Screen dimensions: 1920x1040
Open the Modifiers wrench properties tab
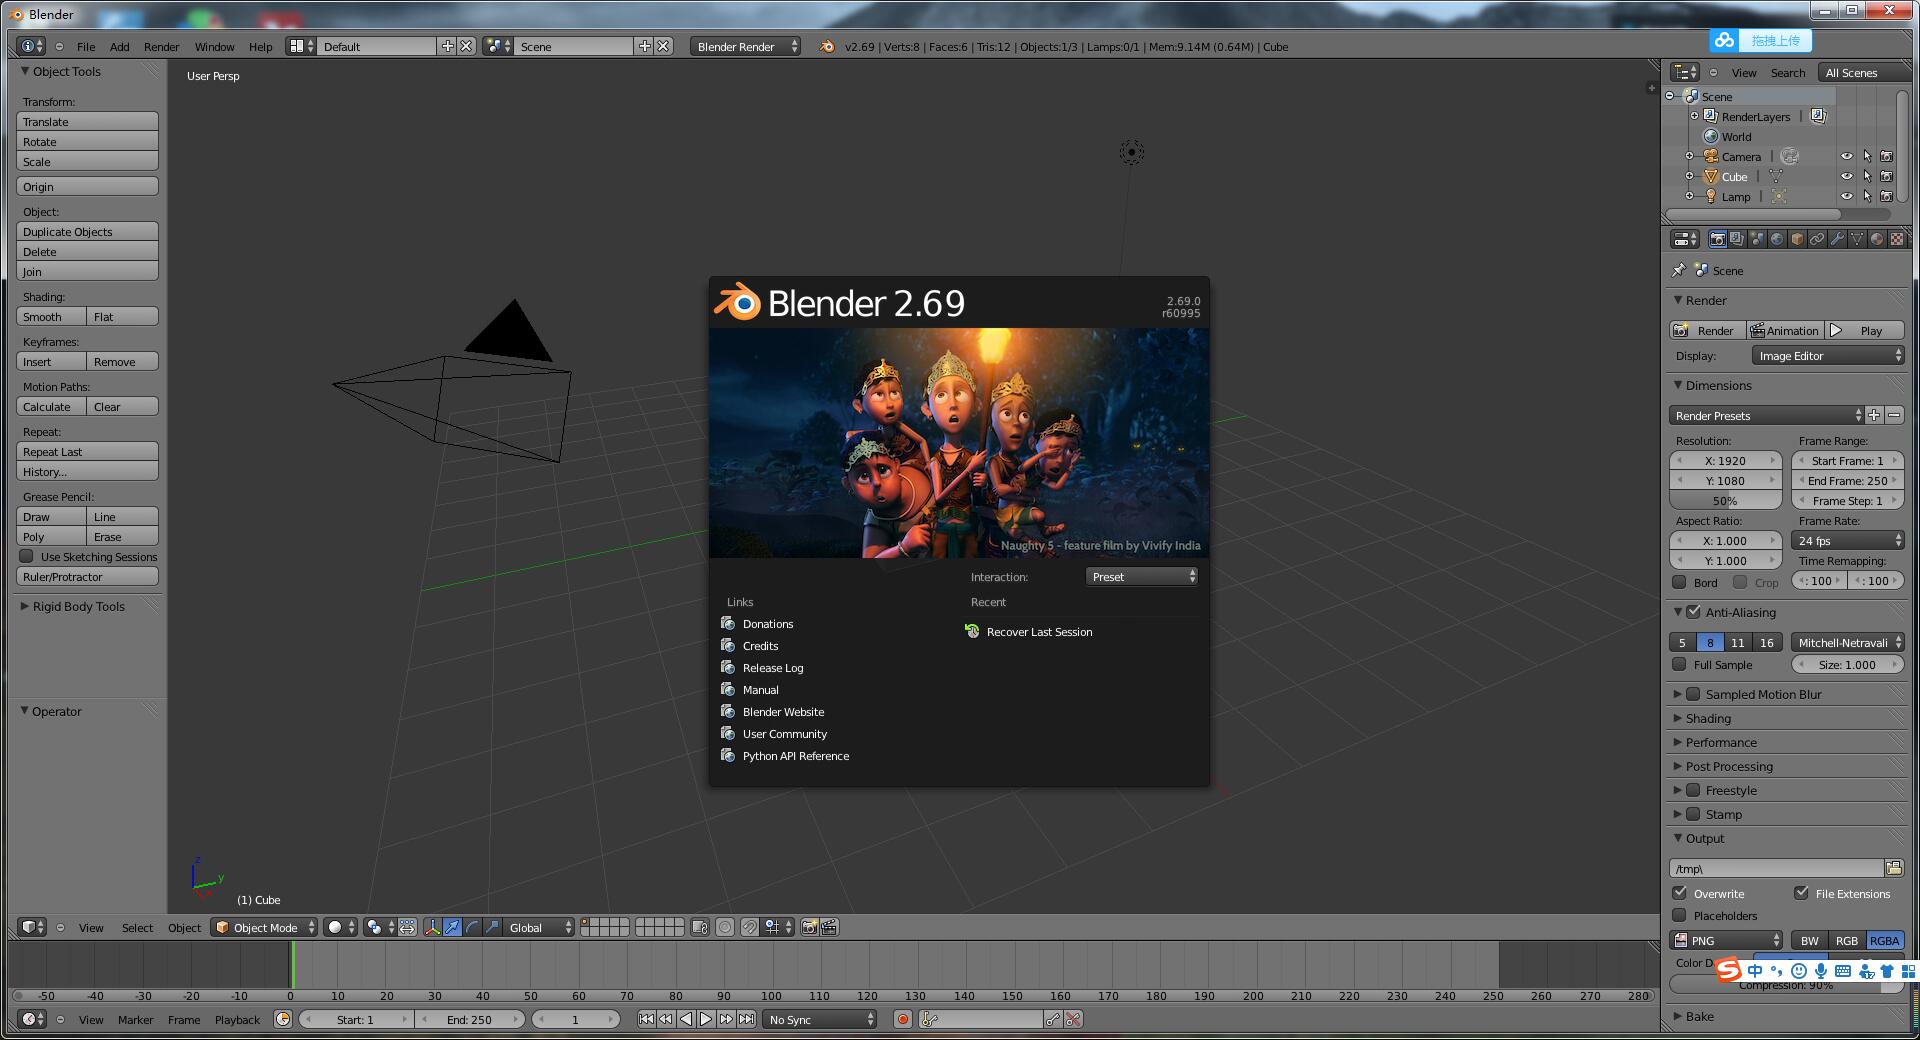tap(1837, 239)
